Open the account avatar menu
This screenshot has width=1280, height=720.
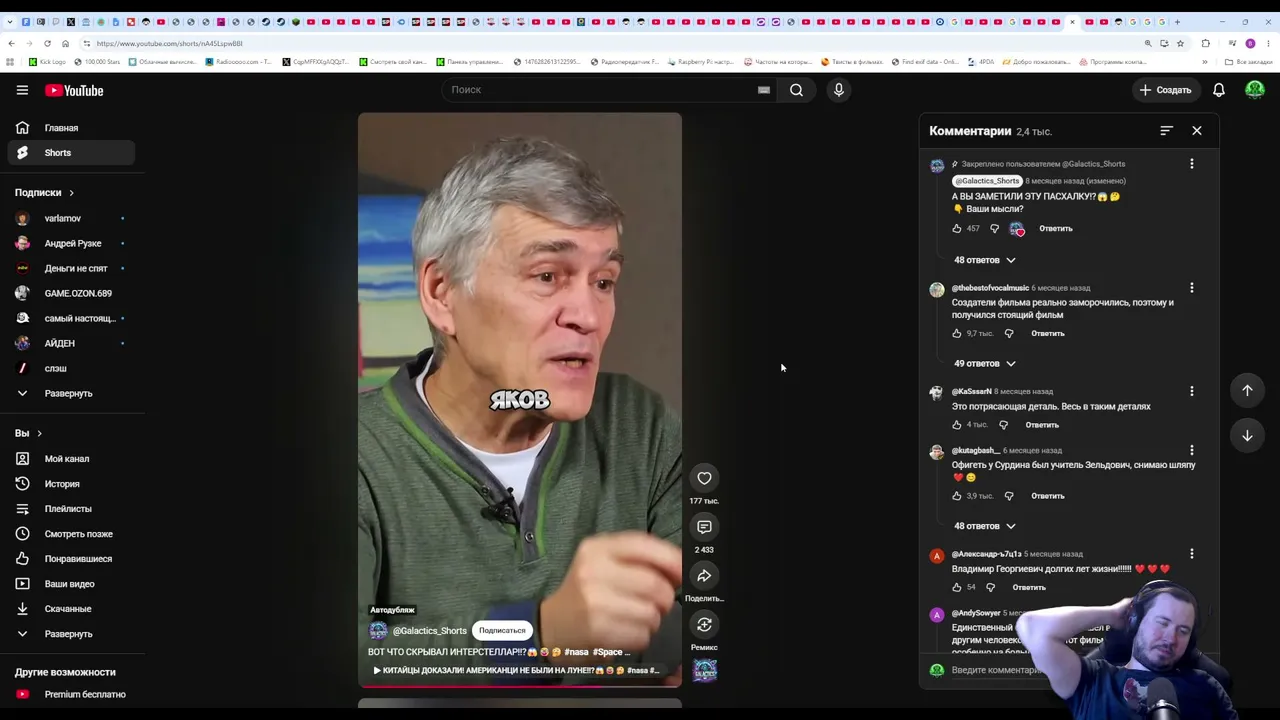coord(1255,90)
